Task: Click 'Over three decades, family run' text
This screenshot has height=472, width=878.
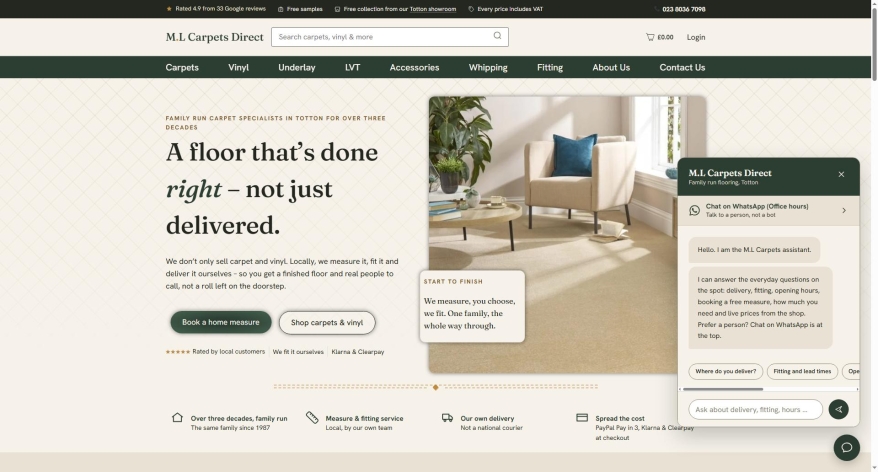Action: [x=239, y=418]
